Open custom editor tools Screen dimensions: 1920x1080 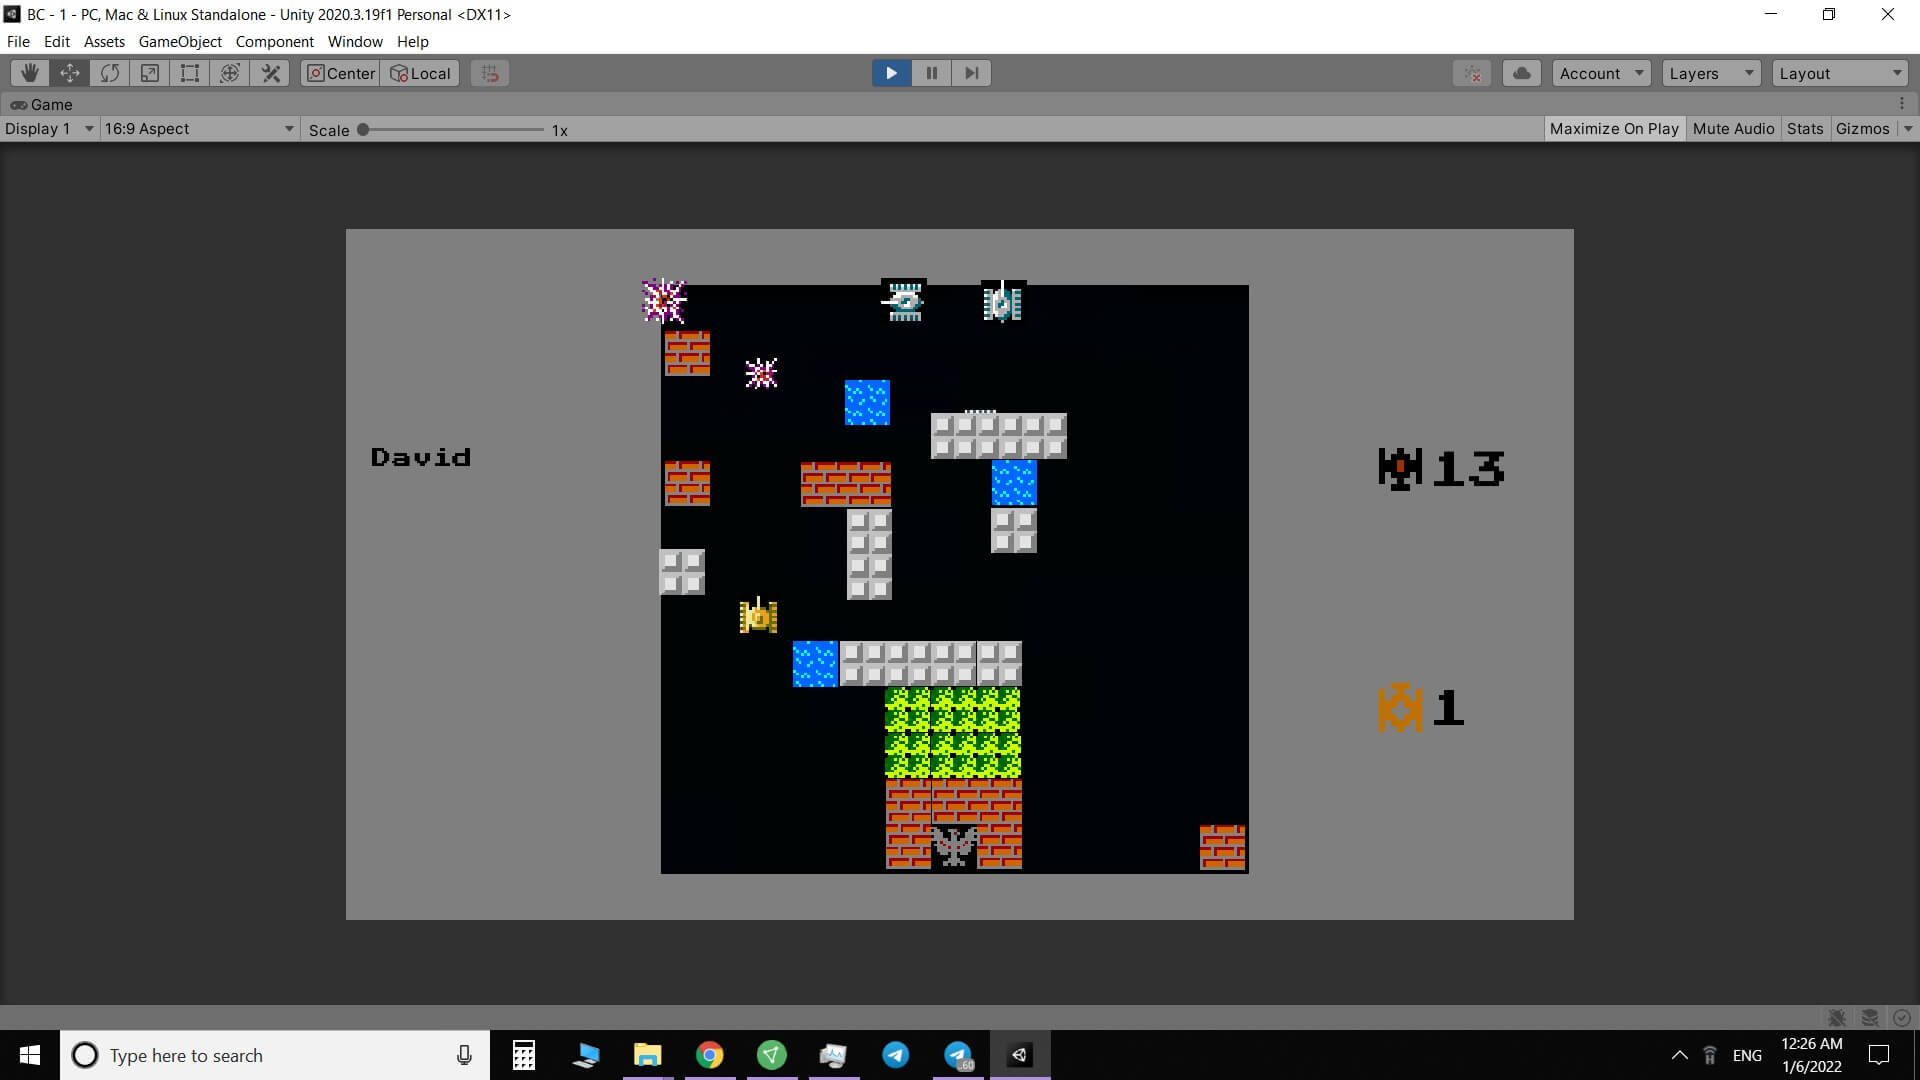tap(270, 73)
